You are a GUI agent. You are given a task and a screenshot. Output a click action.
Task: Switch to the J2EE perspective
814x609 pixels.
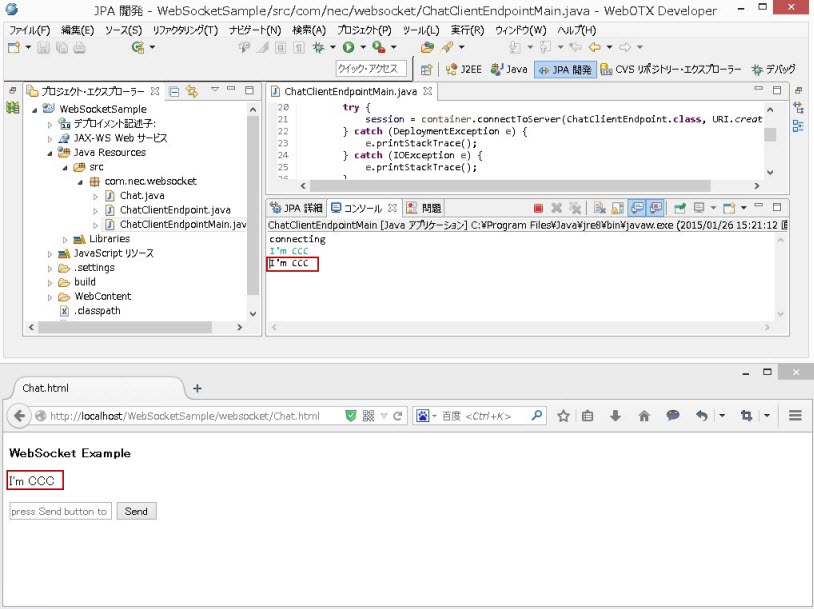(x=463, y=69)
